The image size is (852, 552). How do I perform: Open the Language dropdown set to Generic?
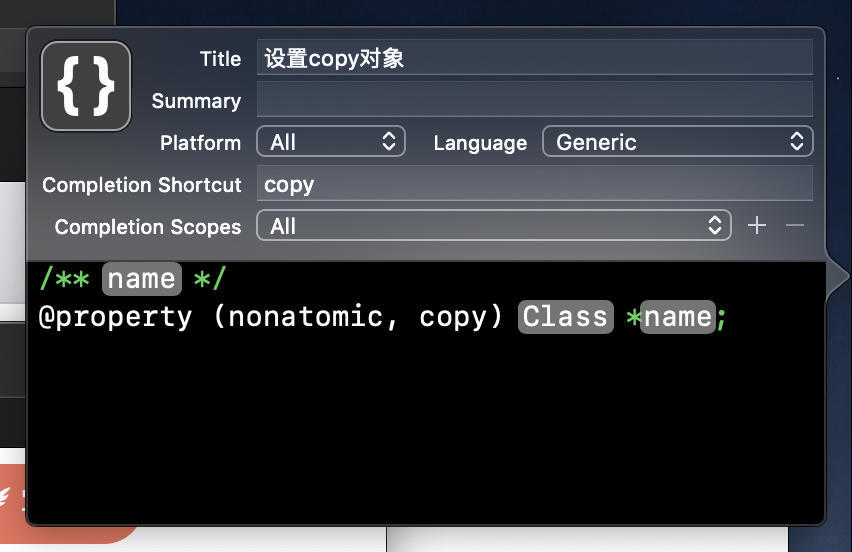pos(678,142)
